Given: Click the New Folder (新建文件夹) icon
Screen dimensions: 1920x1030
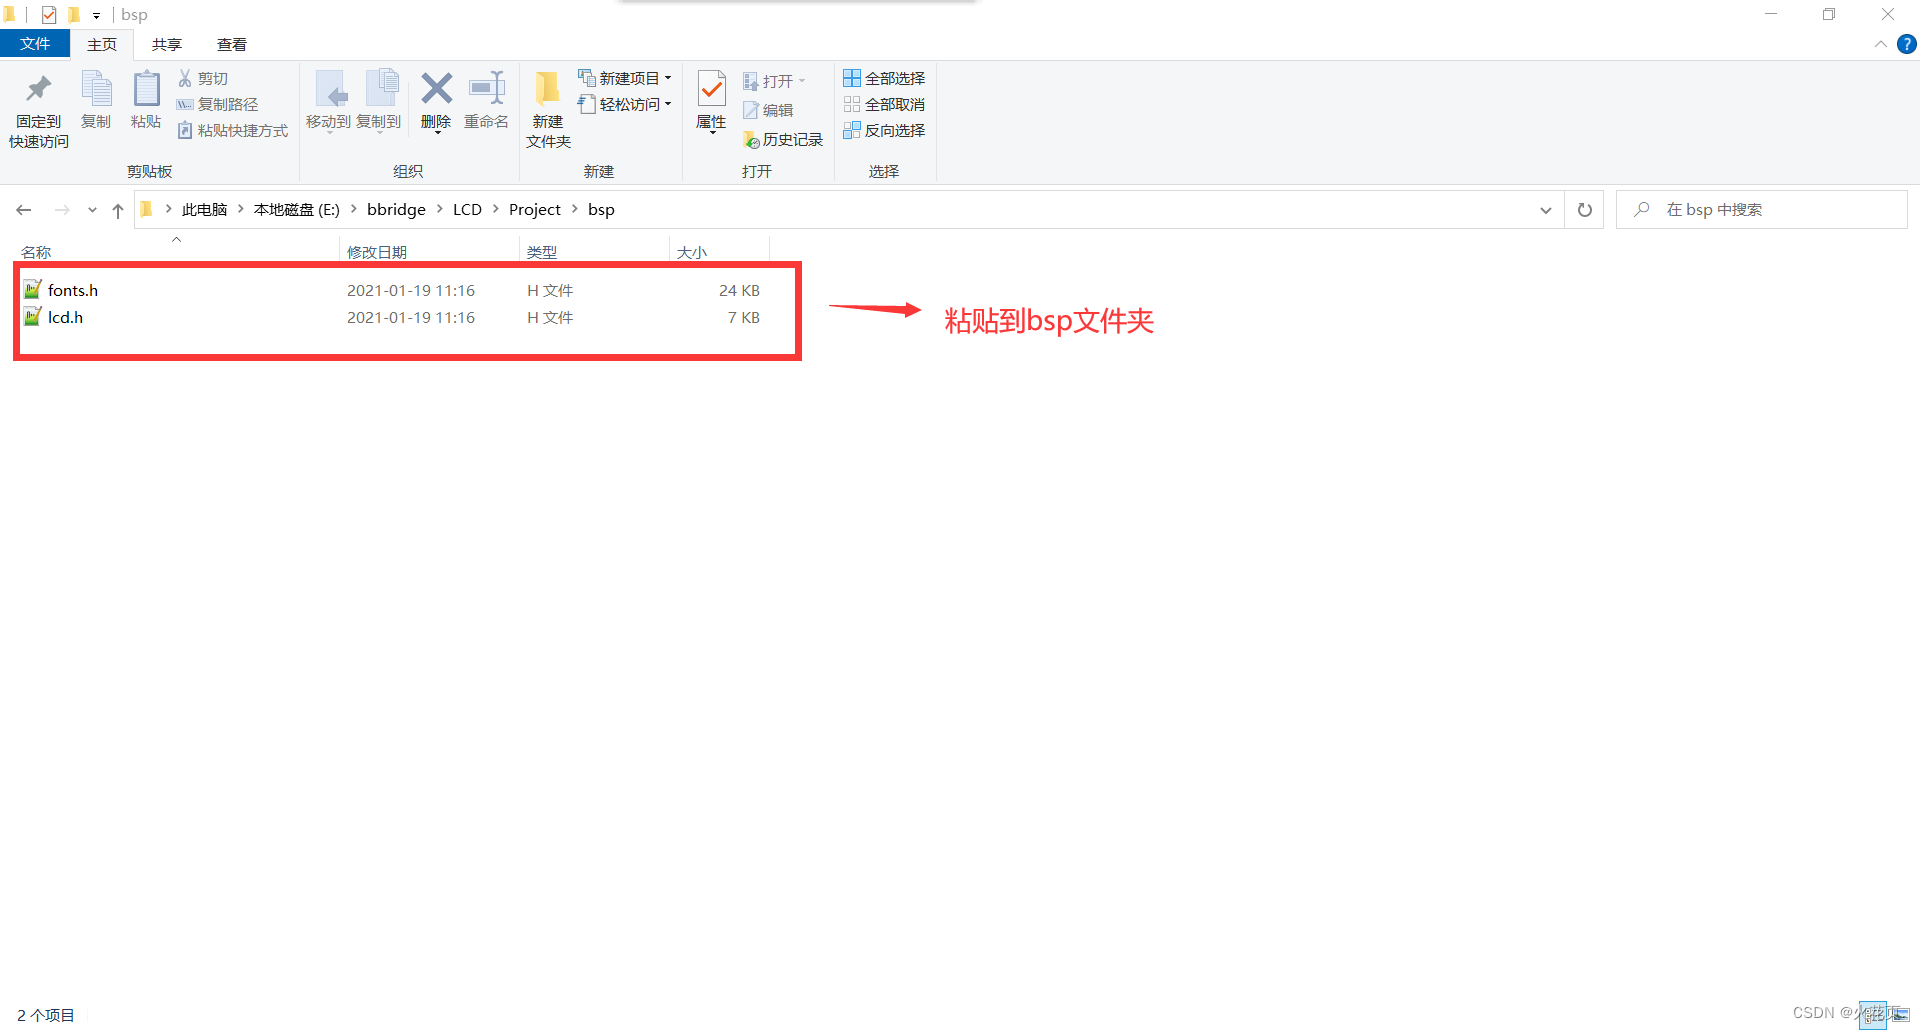Looking at the screenshot, I should pos(548,89).
